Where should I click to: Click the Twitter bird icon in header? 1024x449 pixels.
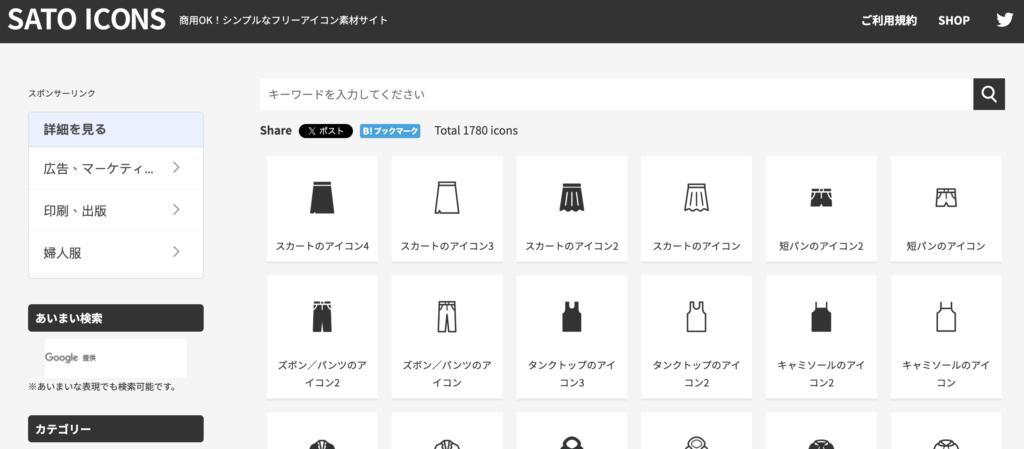click(x=1004, y=20)
